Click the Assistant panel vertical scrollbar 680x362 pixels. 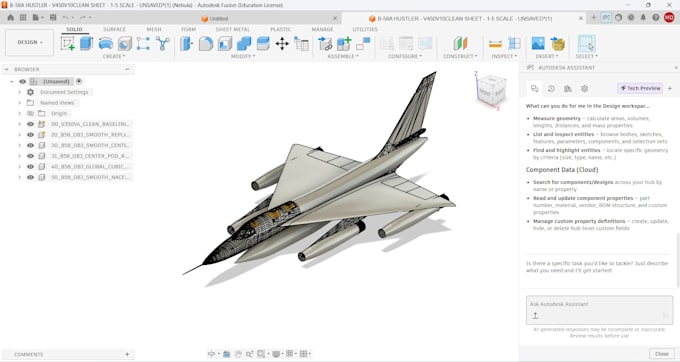pyautogui.click(x=678, y=260)
